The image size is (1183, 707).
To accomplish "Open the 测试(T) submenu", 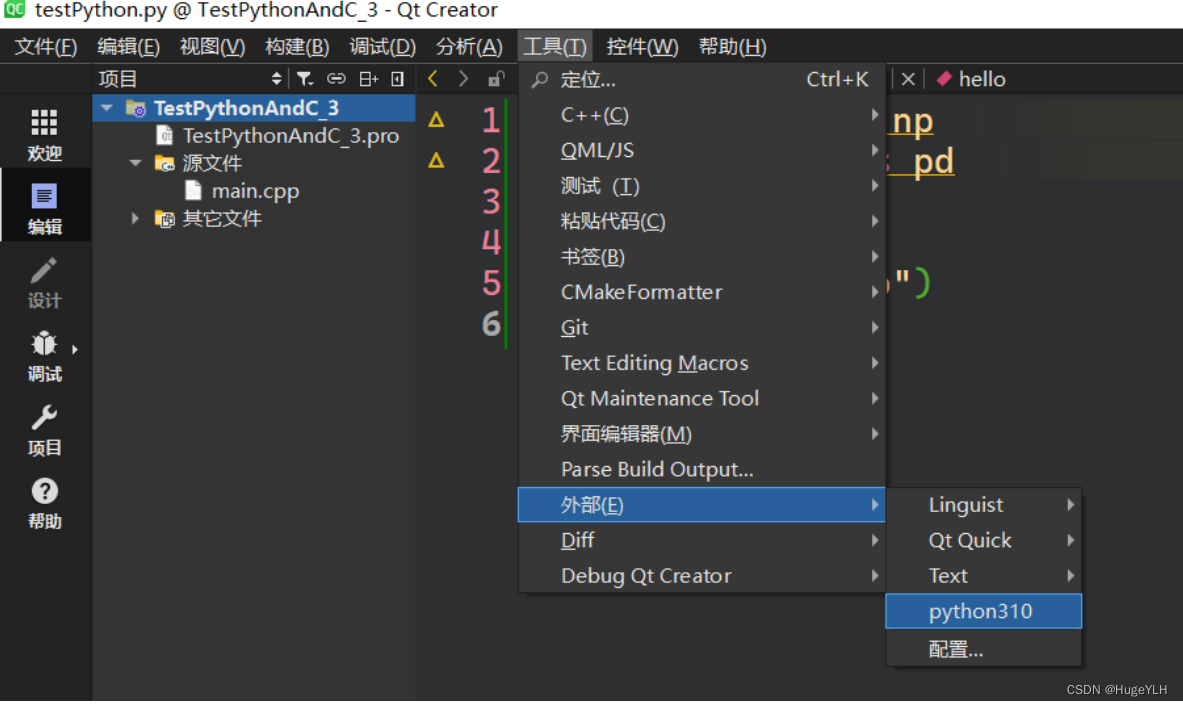I will pos(702,186).
